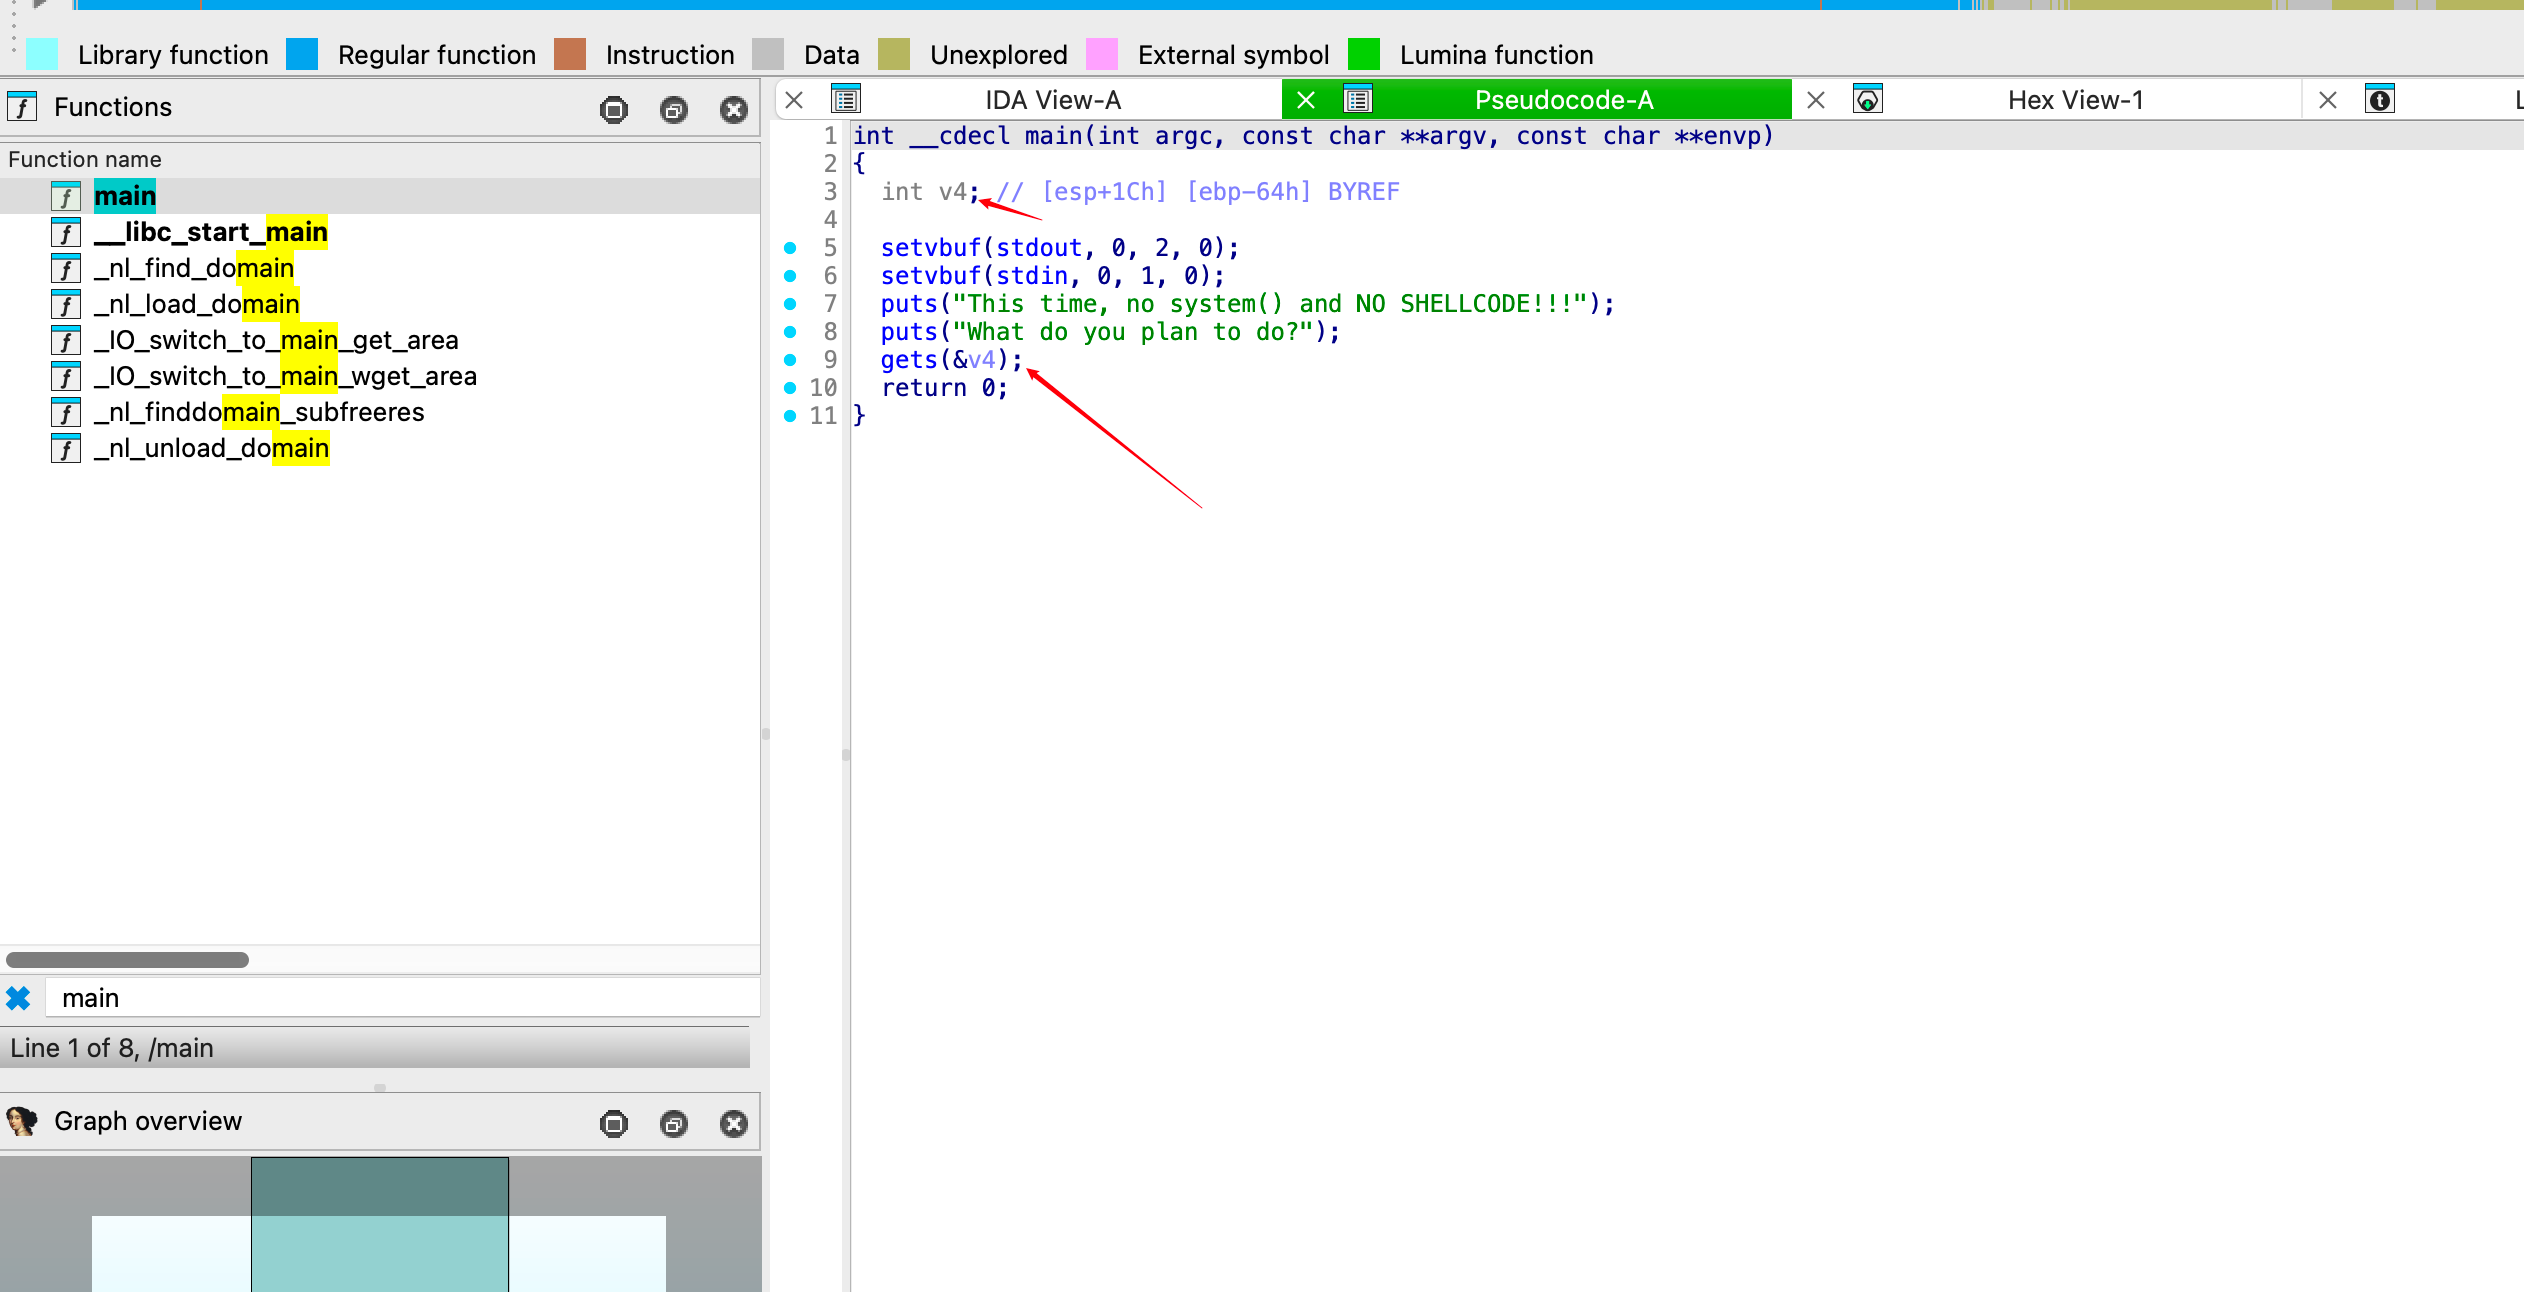Toggle breakpoint dot on line 5
Screen dimensions: 2524x1292
(x=790, y=247)
